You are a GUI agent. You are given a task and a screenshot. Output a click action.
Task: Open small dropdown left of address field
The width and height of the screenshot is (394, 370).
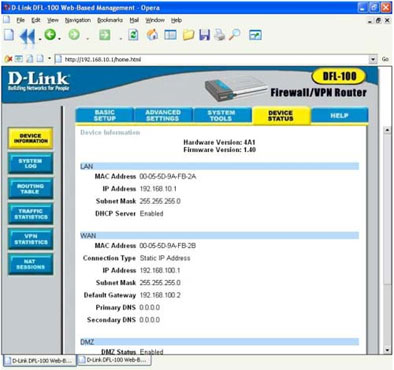click(x=49, y=59)
